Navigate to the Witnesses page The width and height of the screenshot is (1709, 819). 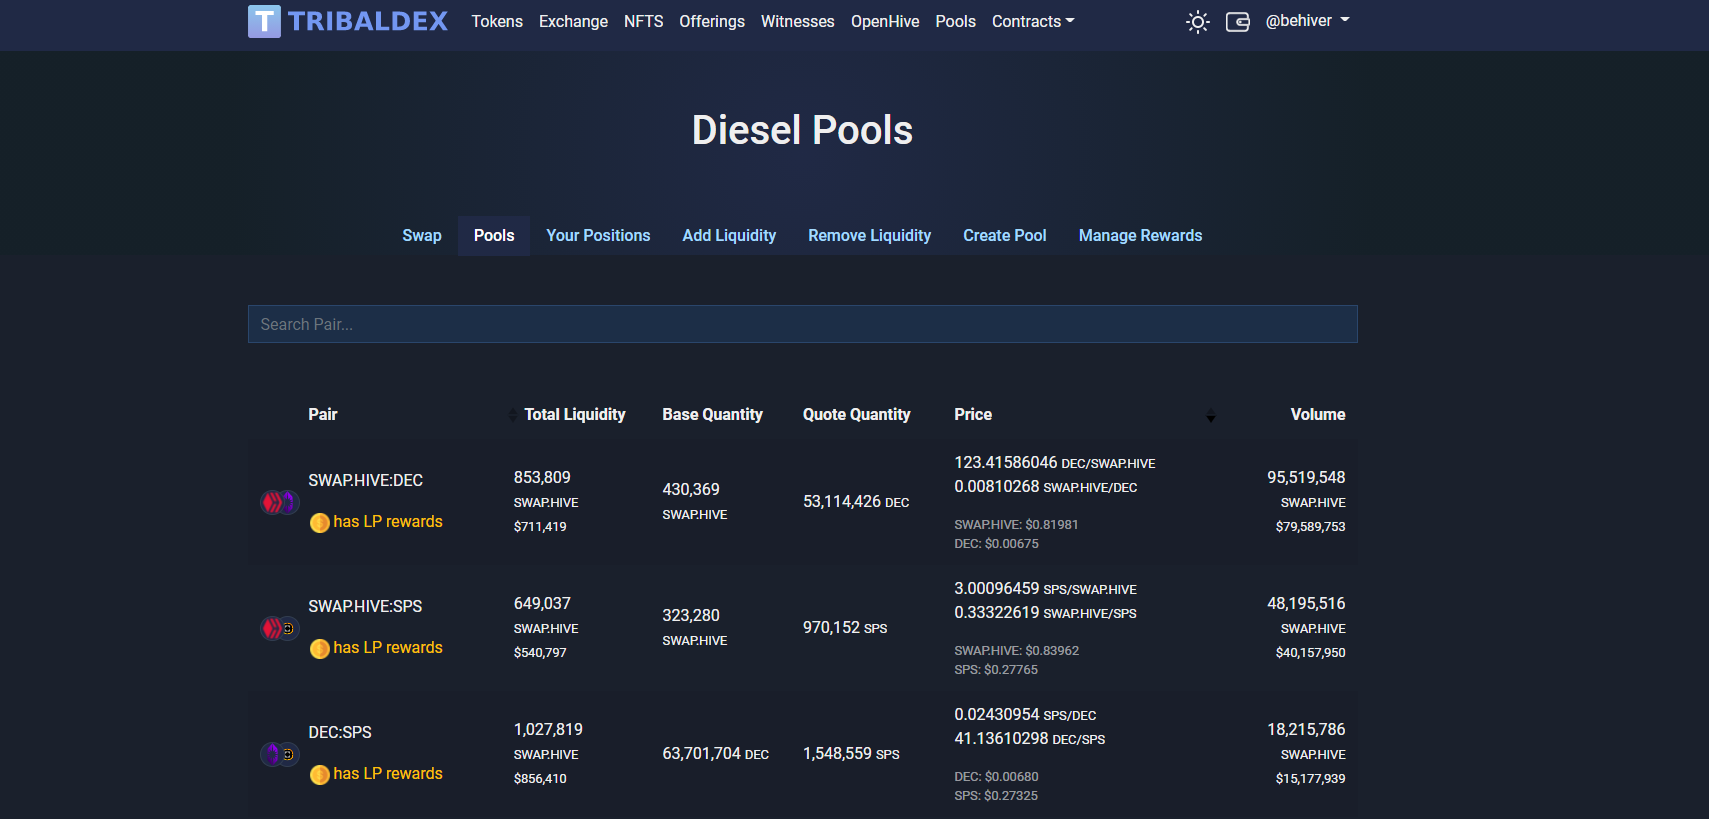click(797, 22)
